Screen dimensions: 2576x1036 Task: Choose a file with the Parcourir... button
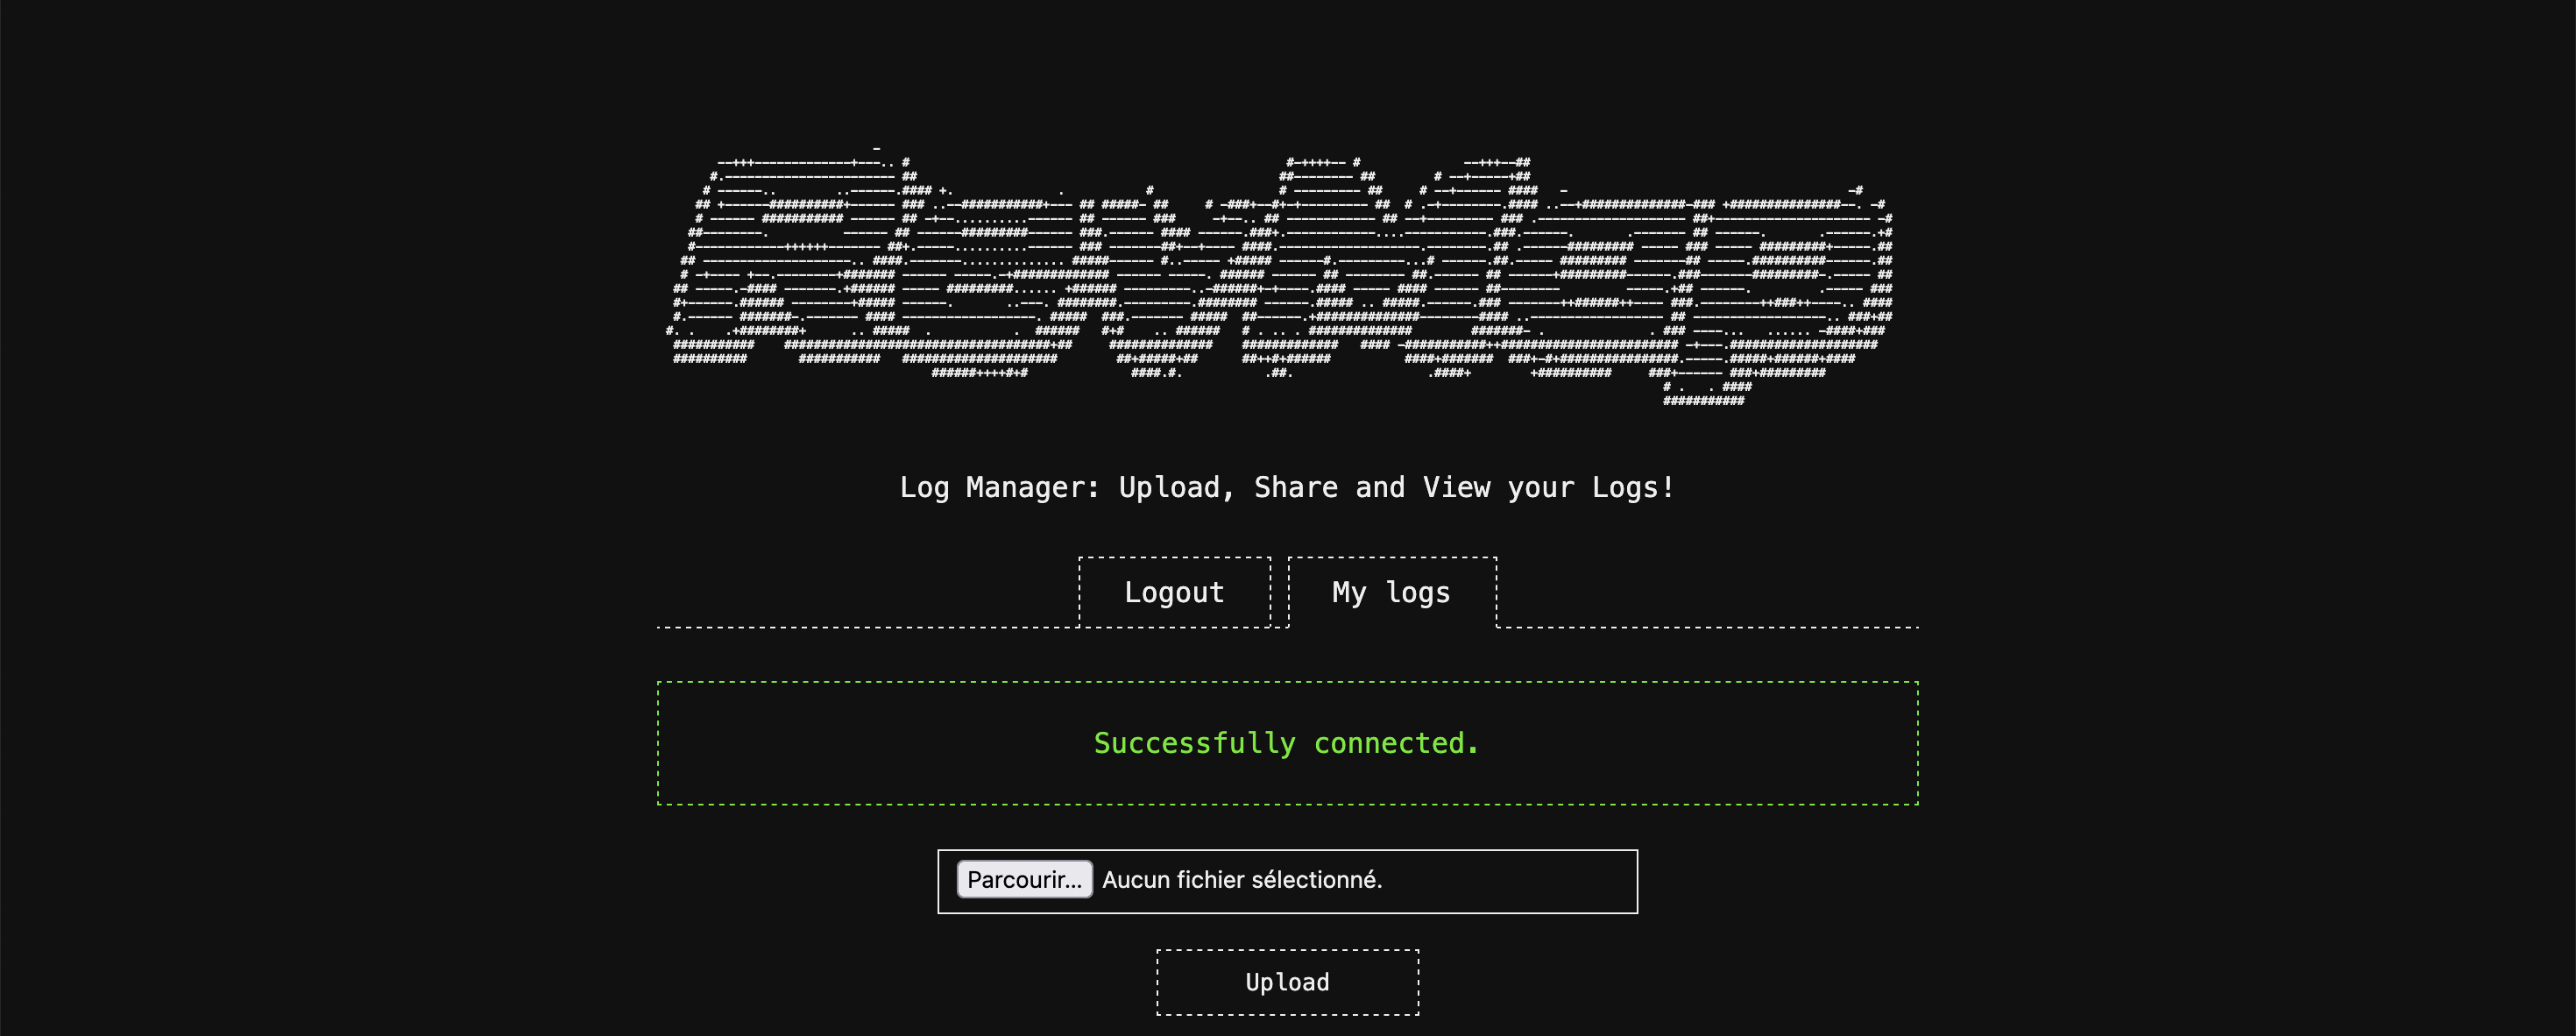[1024, 880]
